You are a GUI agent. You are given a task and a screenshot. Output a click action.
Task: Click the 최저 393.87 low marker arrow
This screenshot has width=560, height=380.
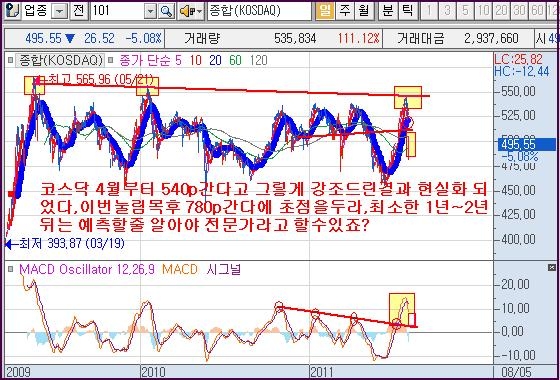click(11, 244)
